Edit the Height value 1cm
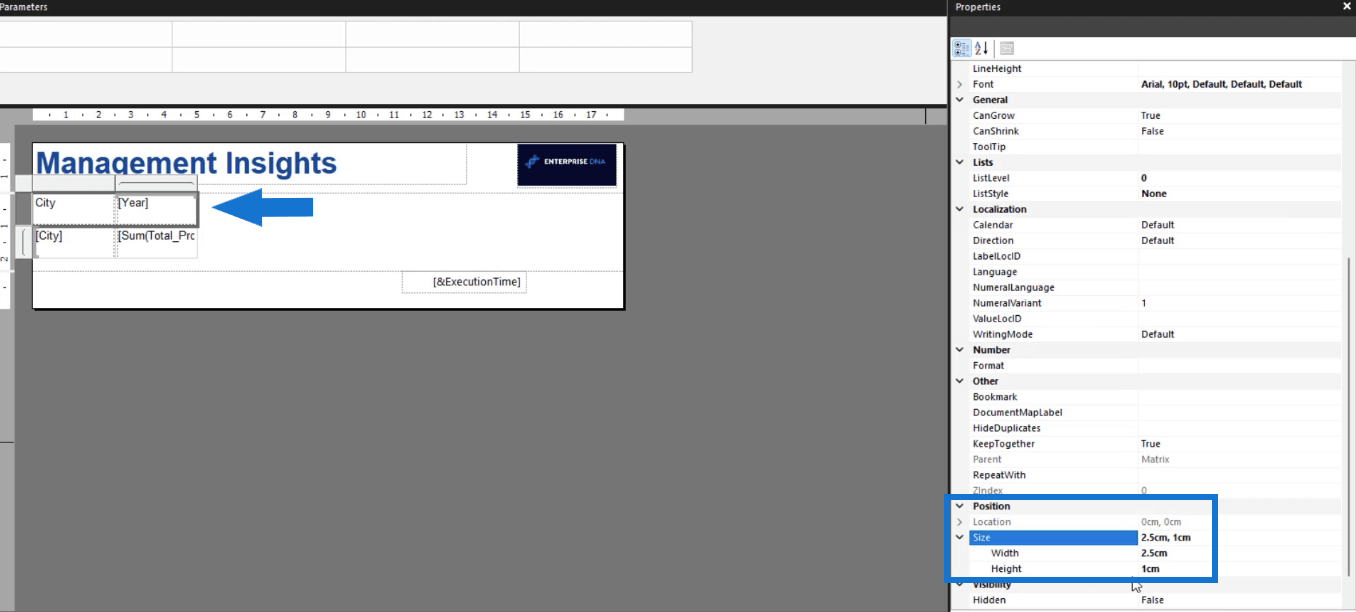The height and width of the screenshot is (612, 1356). click(x=1240, y=569)
